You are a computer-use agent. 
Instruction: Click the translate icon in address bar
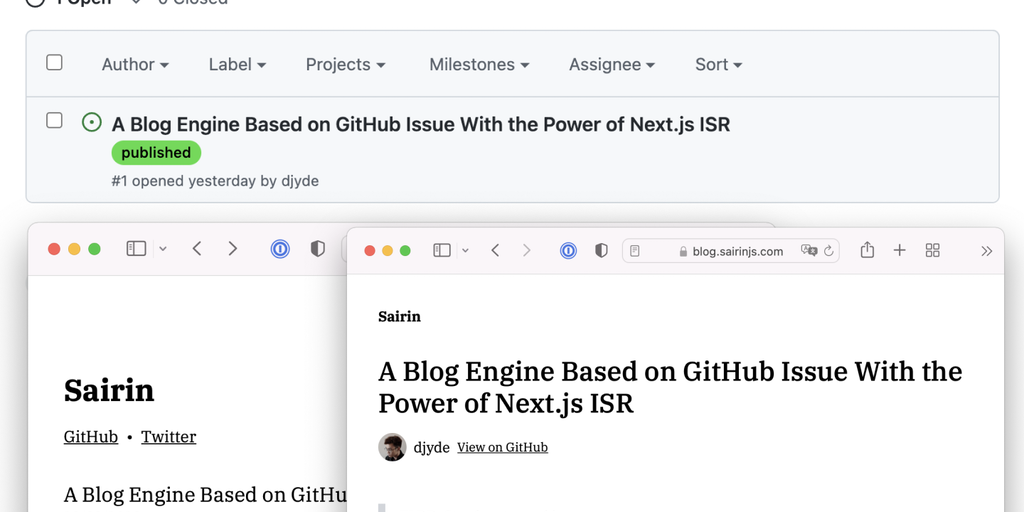(x=809, y=251)
